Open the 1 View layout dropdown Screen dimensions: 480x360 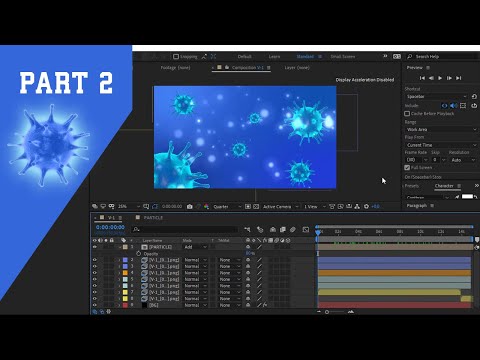tap(314, 207)
